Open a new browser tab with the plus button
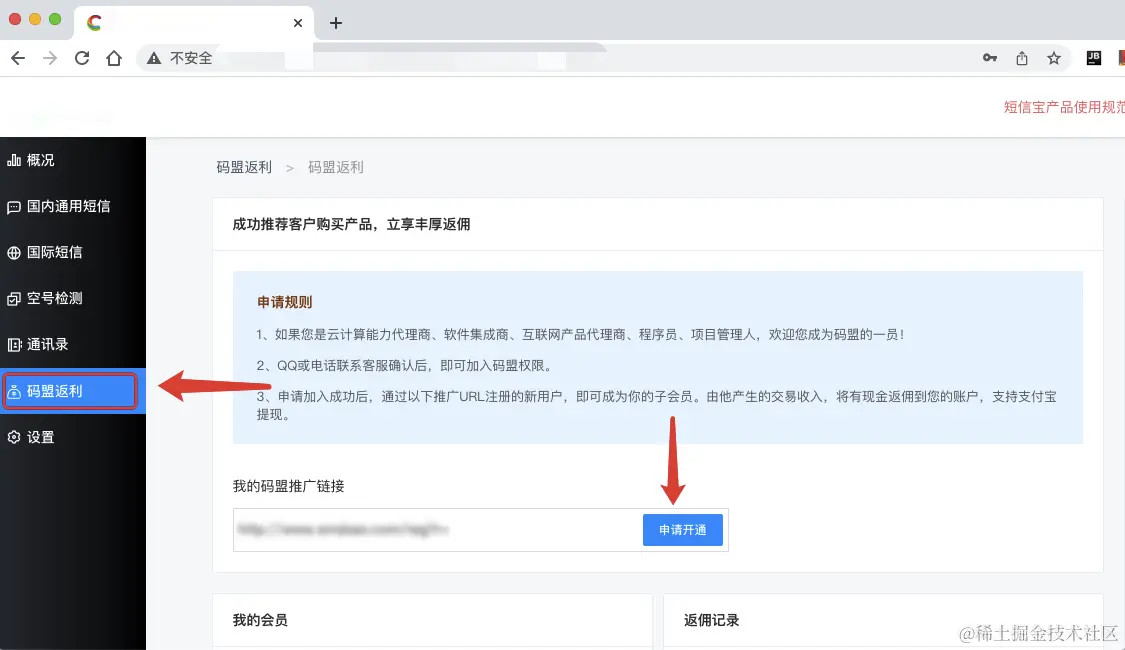The width and height of the screenshot is (1125, 650). 336,22
